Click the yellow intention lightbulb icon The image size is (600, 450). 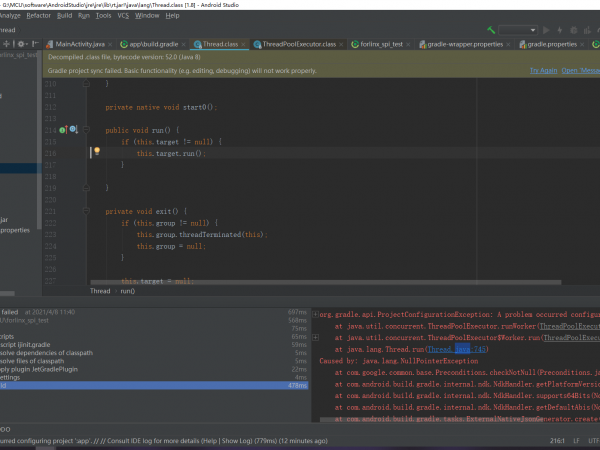click(x=97, y=152)
